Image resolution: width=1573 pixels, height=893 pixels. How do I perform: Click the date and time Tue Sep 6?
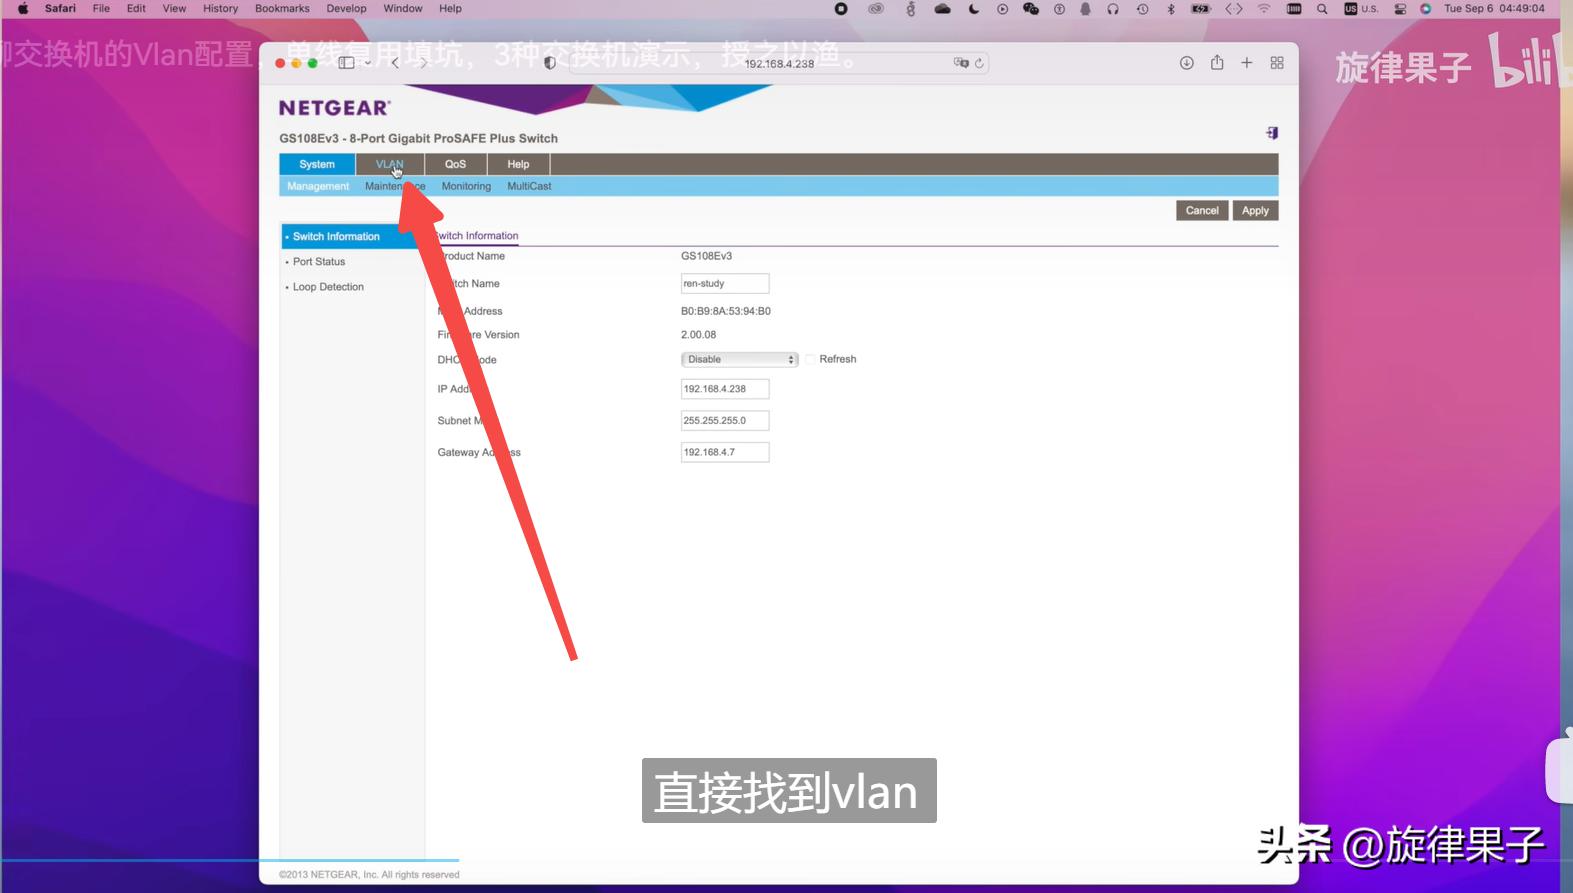[1494, 8]
